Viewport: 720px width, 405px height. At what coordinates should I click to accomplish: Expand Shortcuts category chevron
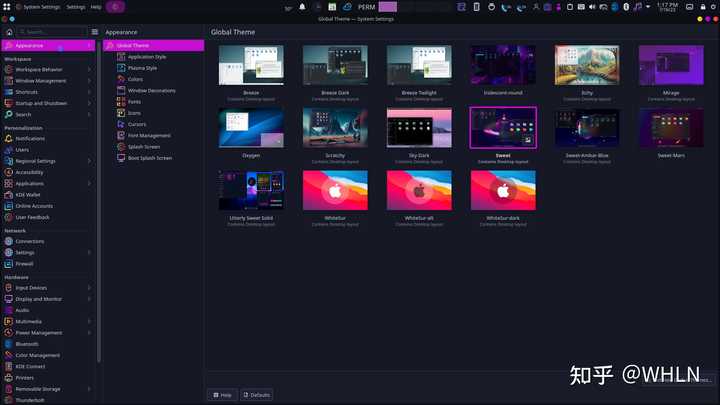coord(89,92)
